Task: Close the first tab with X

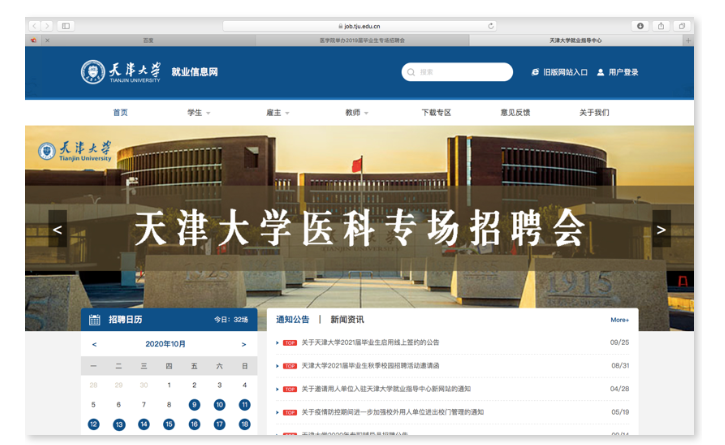Action: coord(47,40)
